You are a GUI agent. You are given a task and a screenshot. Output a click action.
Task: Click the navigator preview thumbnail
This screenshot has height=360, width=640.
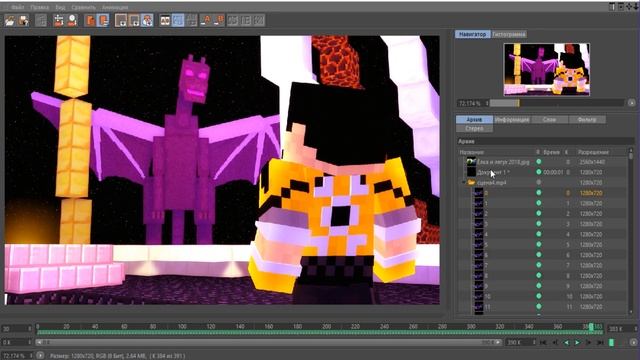coord(547,69)
